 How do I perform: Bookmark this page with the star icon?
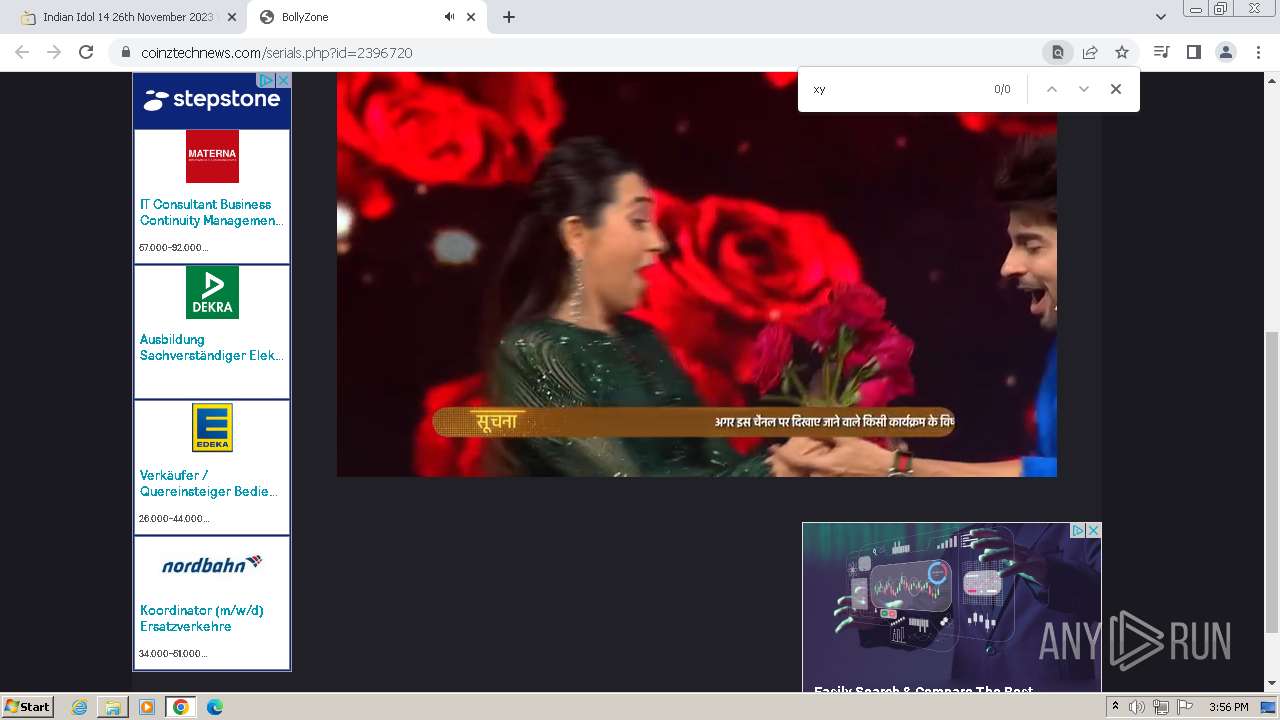pos(1122,52)
